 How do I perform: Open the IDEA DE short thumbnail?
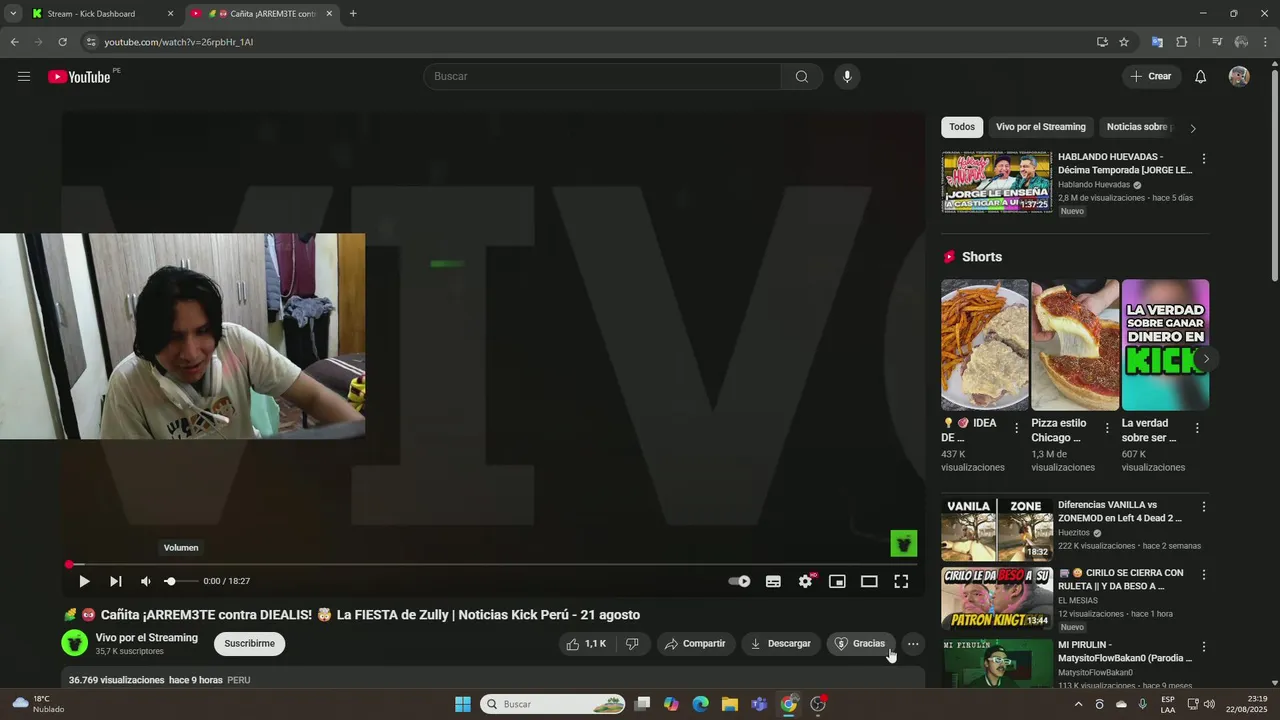tap(985, 345)
